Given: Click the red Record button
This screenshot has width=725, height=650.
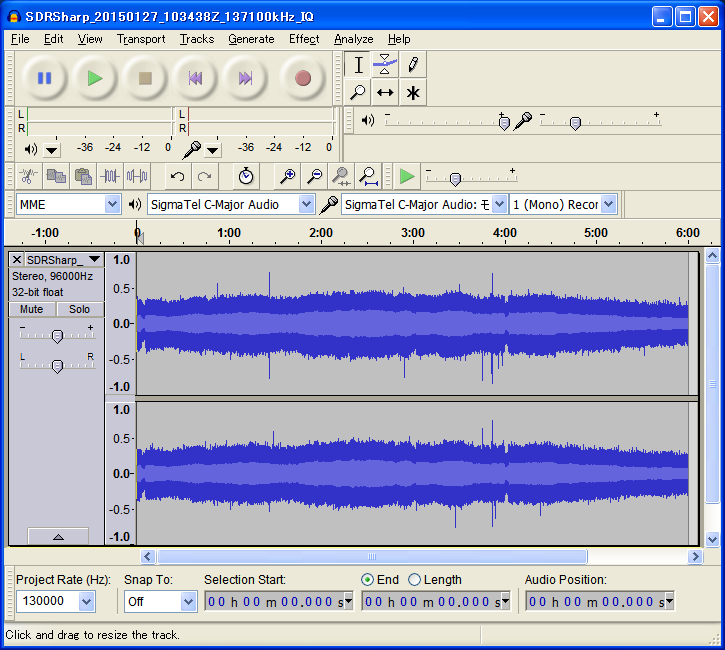Looking at the screenshot, I should click(303, 78).
